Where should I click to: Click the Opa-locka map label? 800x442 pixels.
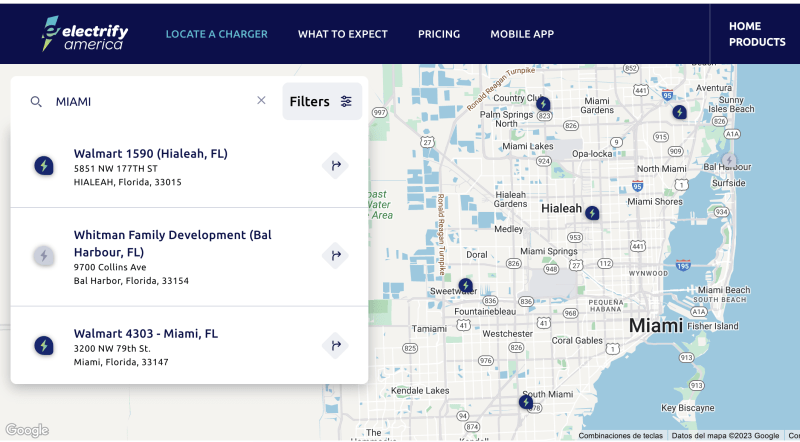(592, 154)
